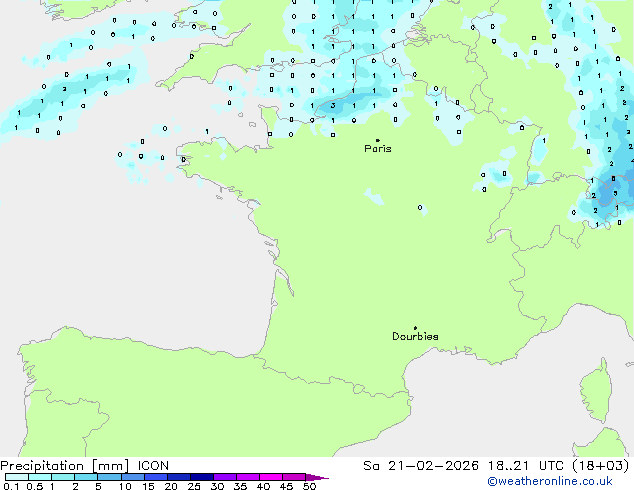Click the 'Precipitation [mm]' title text

point(65,466)
